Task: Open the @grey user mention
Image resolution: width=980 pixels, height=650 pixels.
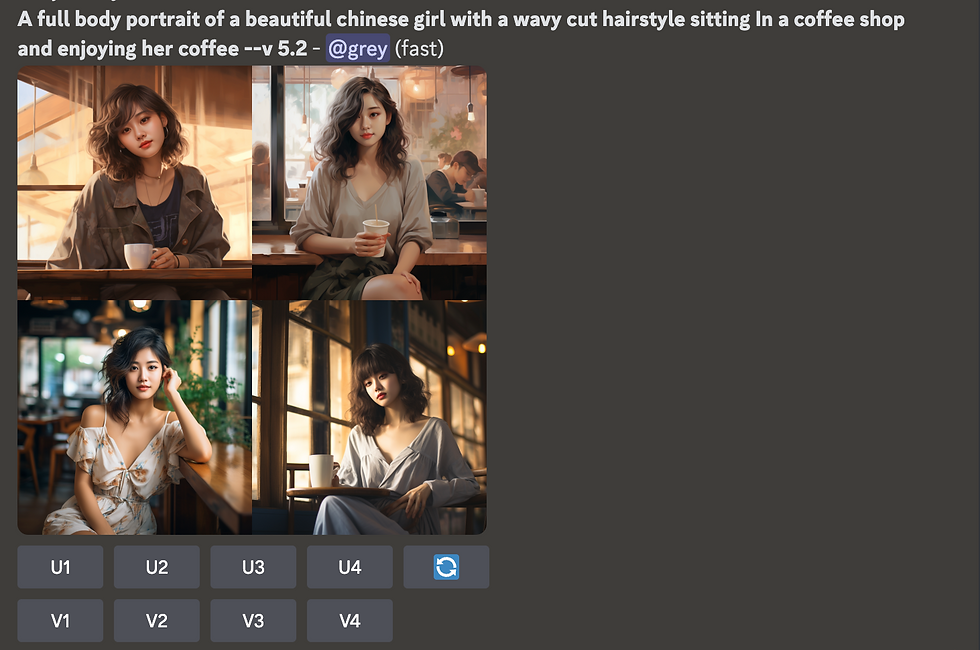Action: (x=358, y=48)
